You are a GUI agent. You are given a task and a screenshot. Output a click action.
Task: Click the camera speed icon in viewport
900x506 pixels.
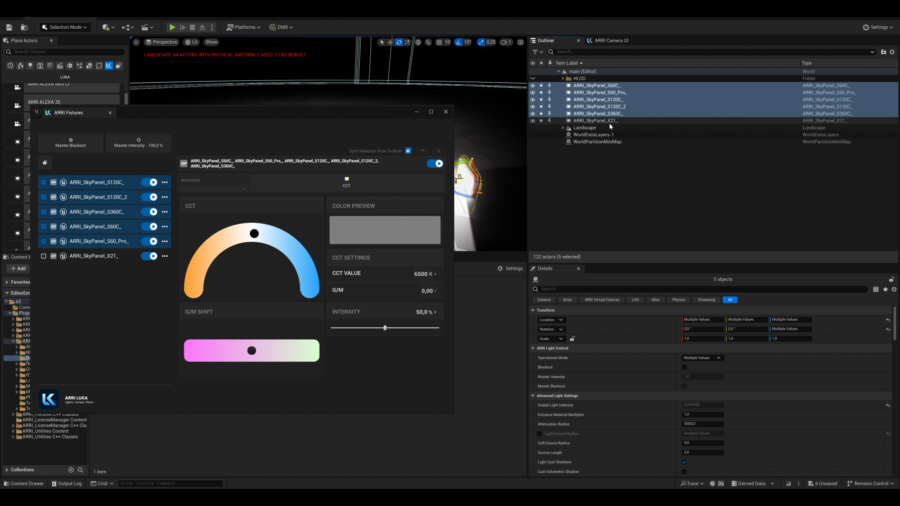pyautogui.click(x=506, y=42)
